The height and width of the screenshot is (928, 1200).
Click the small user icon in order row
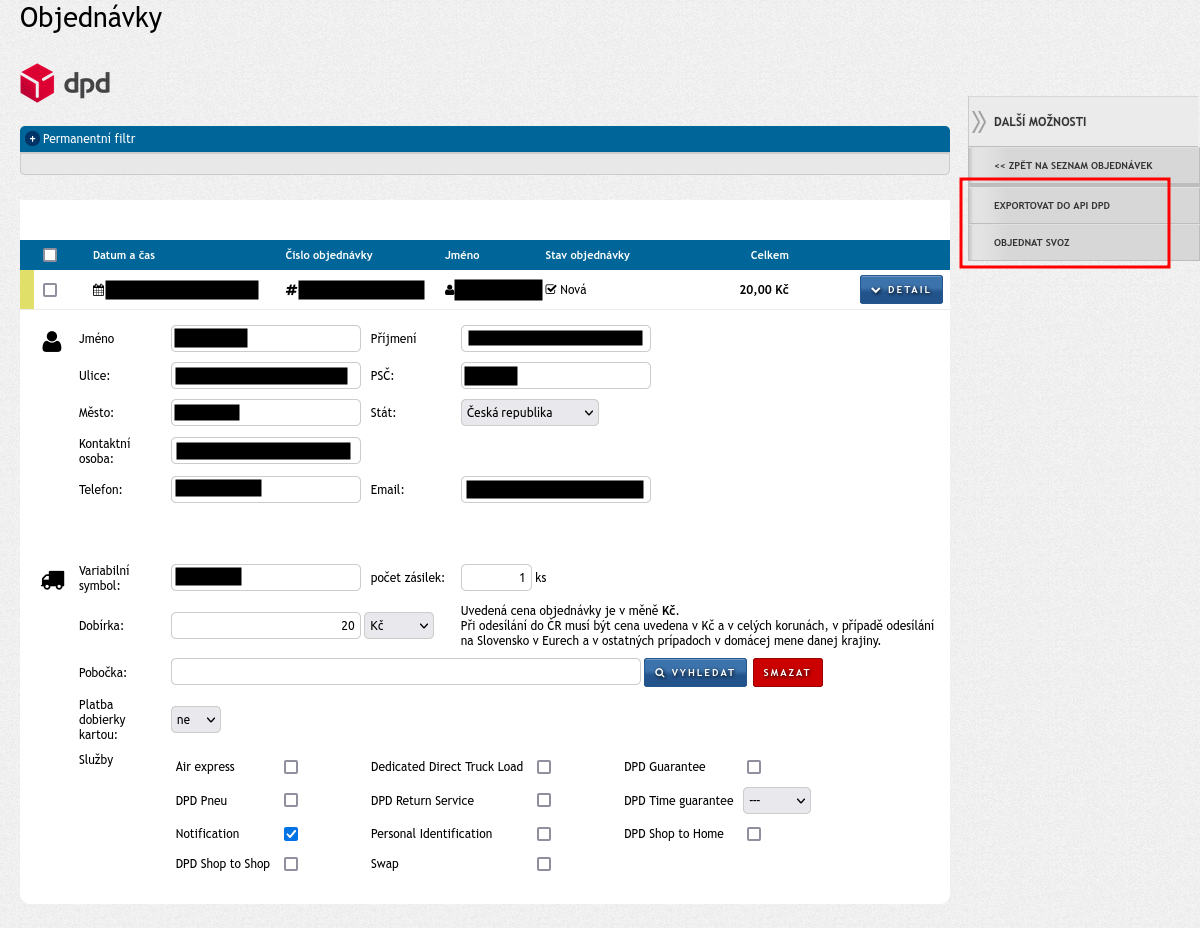pyautogui.click(x=449, y=290)
